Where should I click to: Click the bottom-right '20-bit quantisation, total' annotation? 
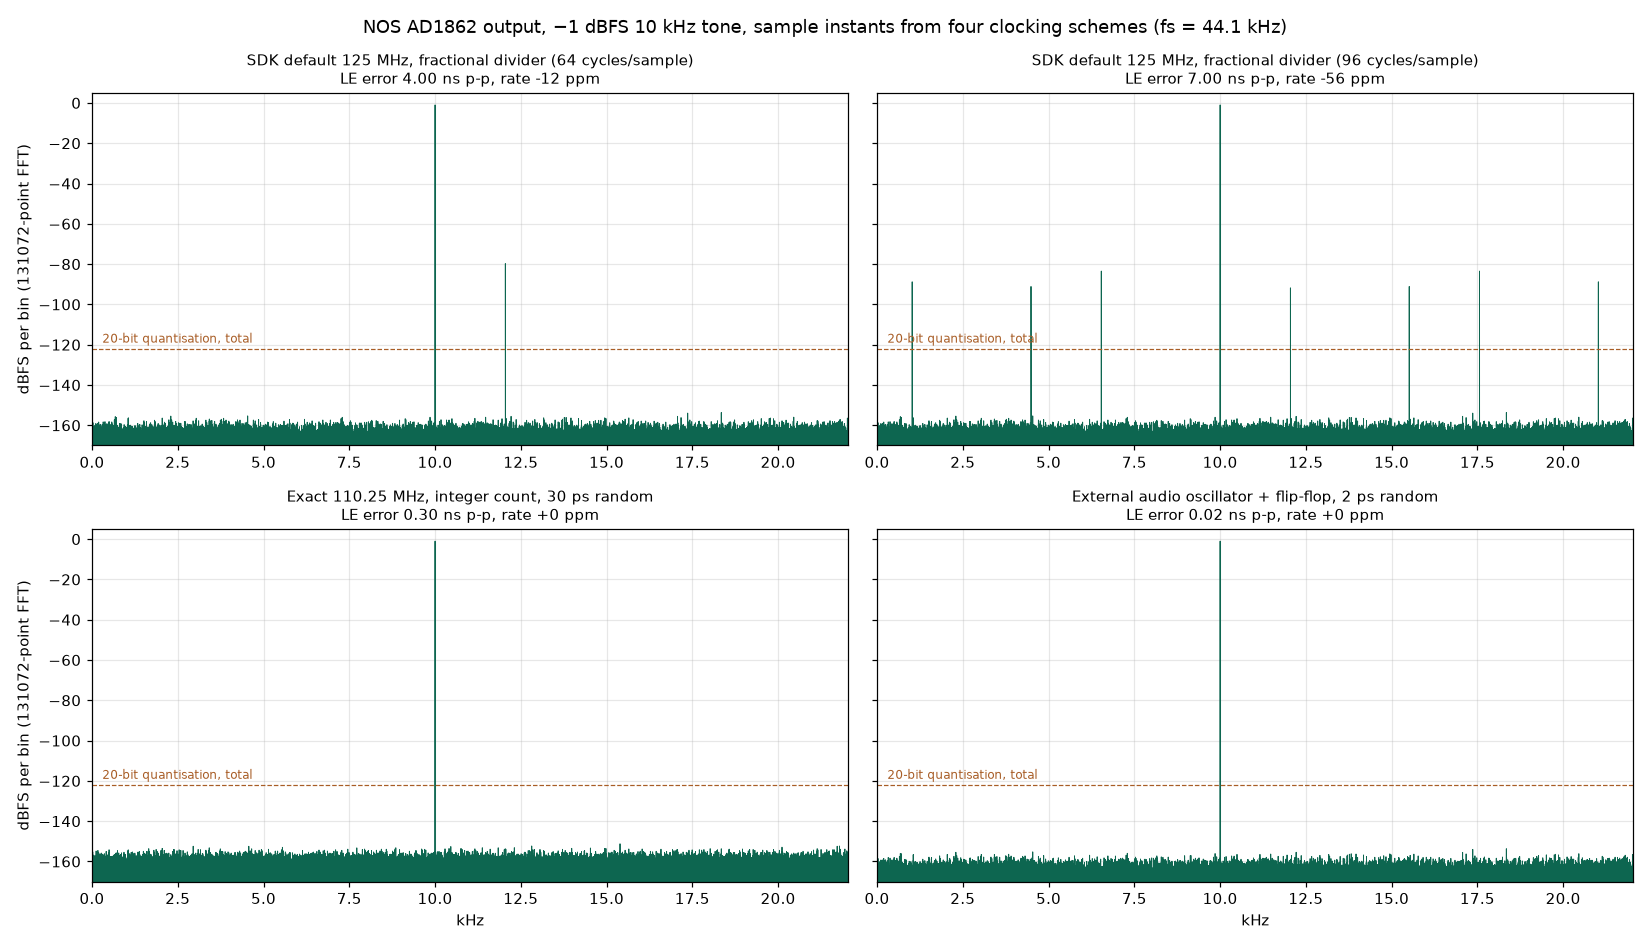coord(962,775)
